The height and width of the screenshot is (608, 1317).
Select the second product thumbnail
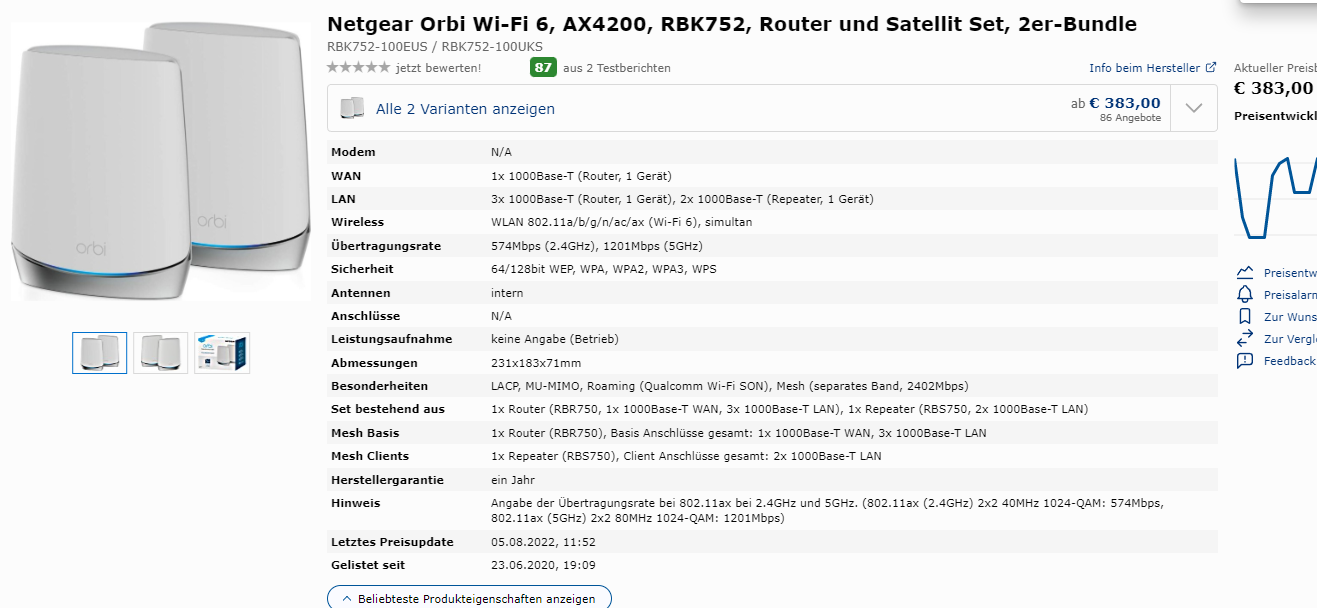161,353
